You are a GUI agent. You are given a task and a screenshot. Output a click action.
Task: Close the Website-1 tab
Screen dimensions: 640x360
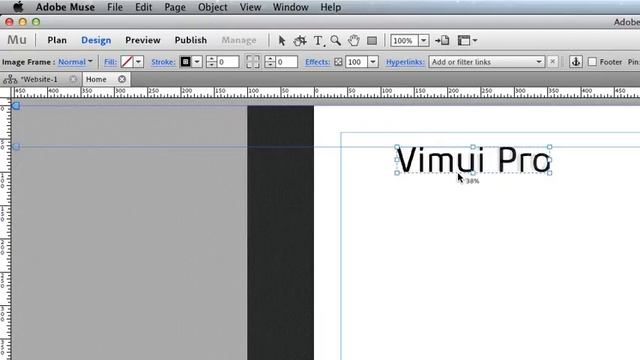click(x=73, y=79)
